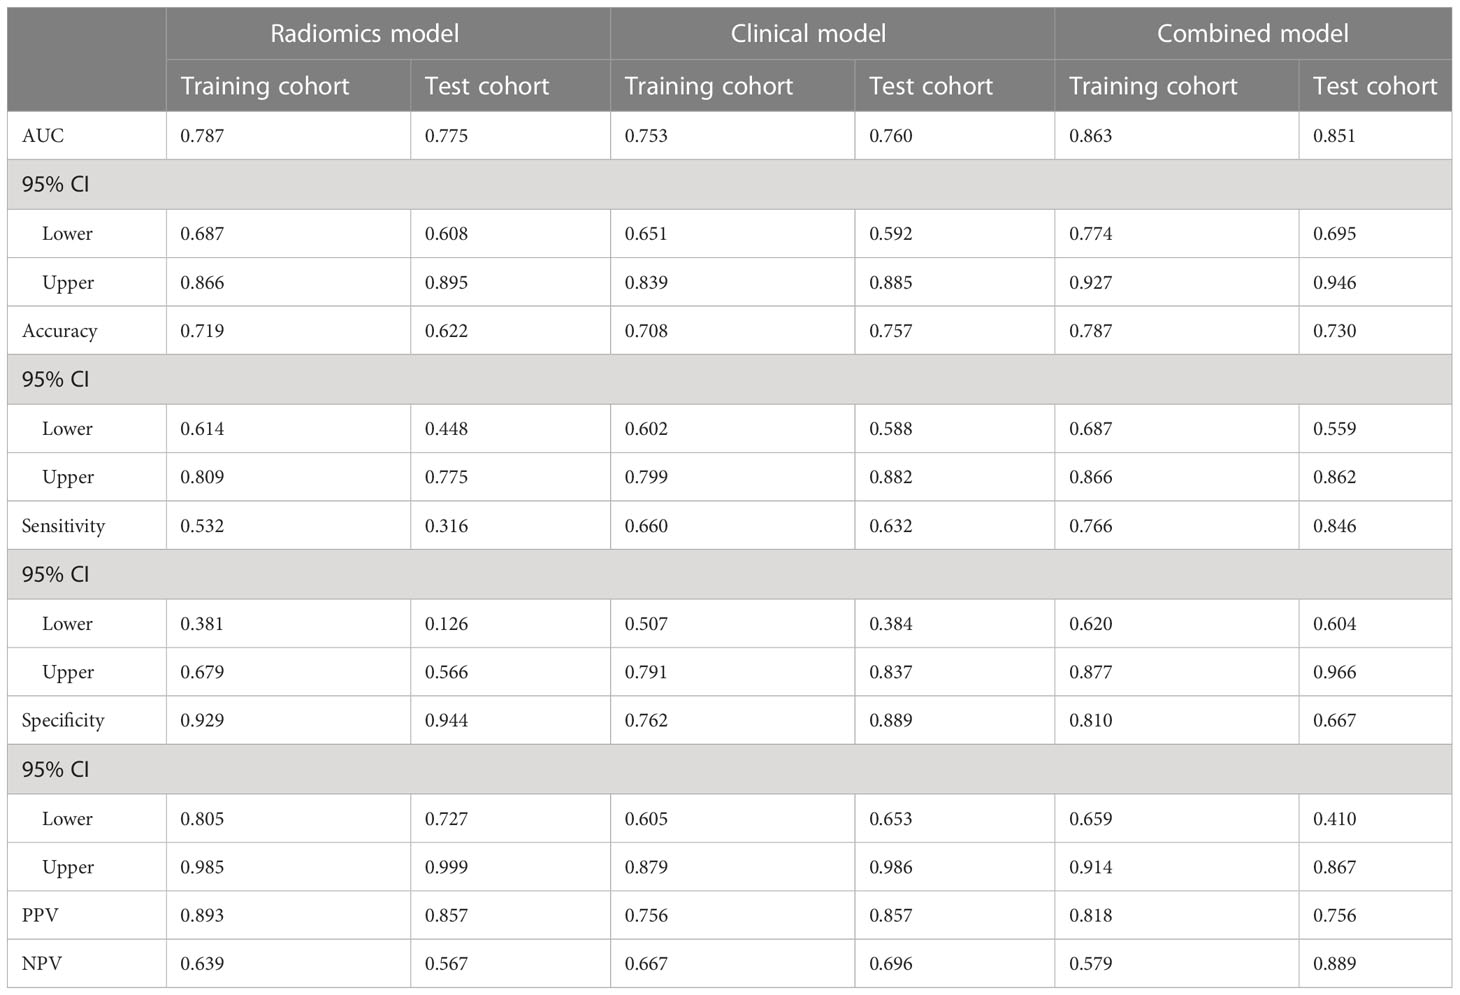This screenshot has width=1460, height=995.
Task: Click the 95% CI label below Specificity
Action: [x=56, y=770]
